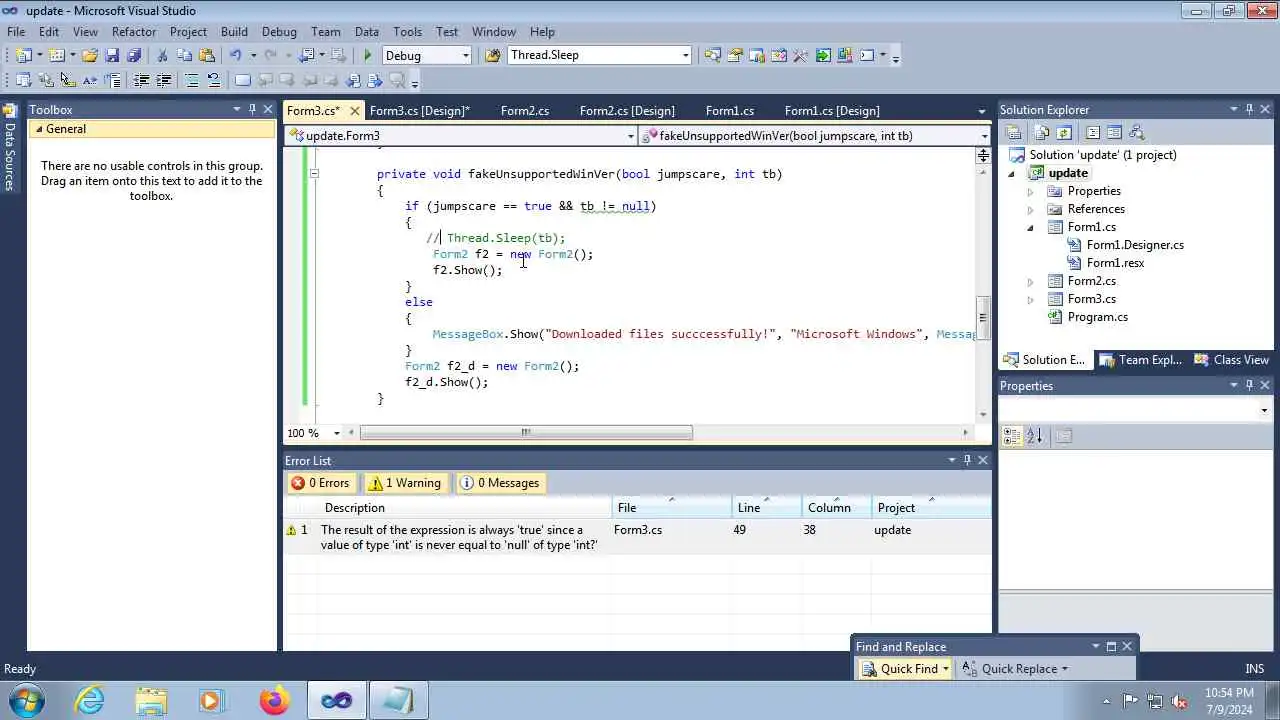This screenshot has height=720, width=1280.
Task: Click the Save All toolbar icon
Action: click(x=134, y=55)
